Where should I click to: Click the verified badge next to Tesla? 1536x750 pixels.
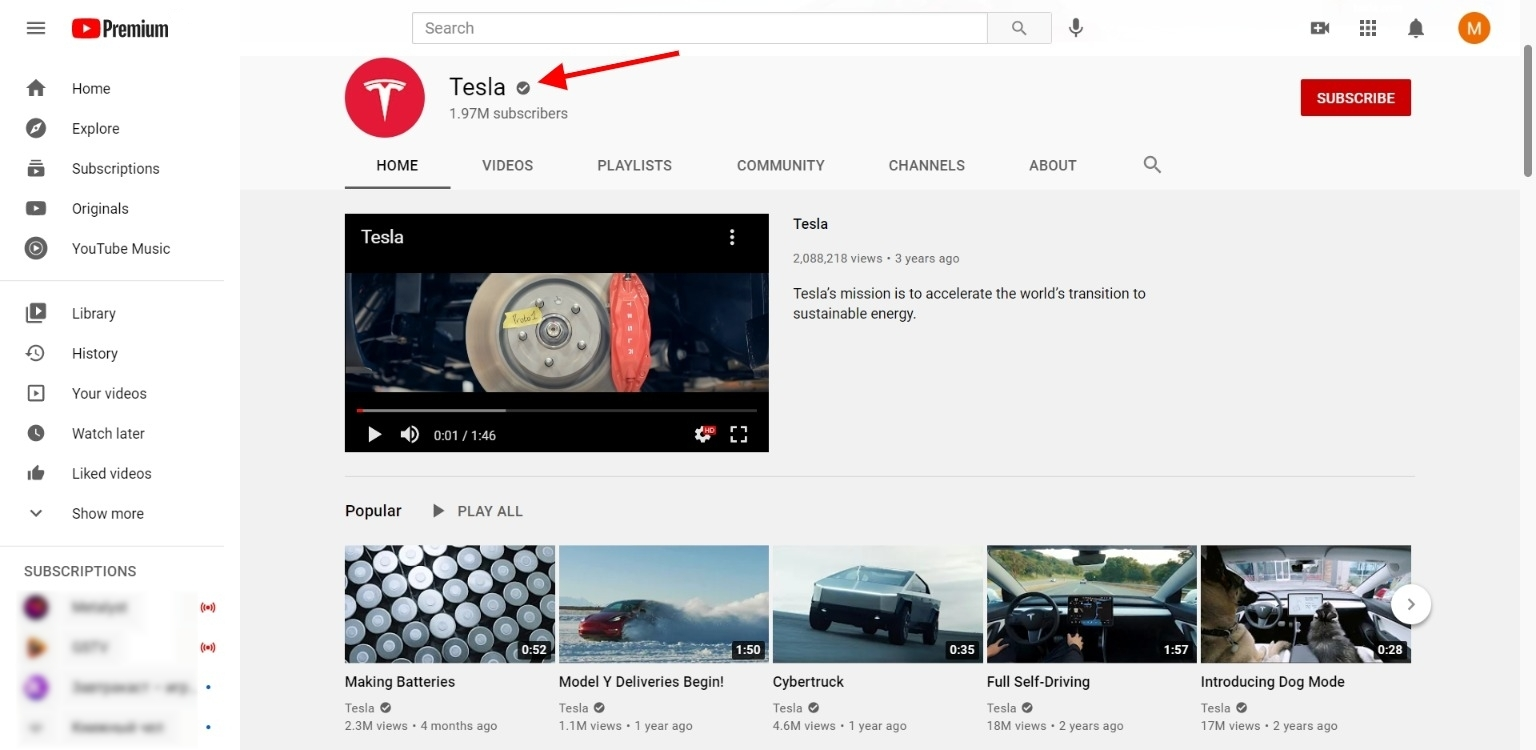[523, 88]
